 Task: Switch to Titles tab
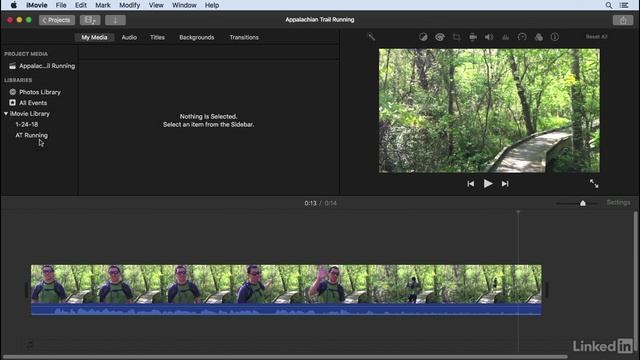click(x=157, y=37)
